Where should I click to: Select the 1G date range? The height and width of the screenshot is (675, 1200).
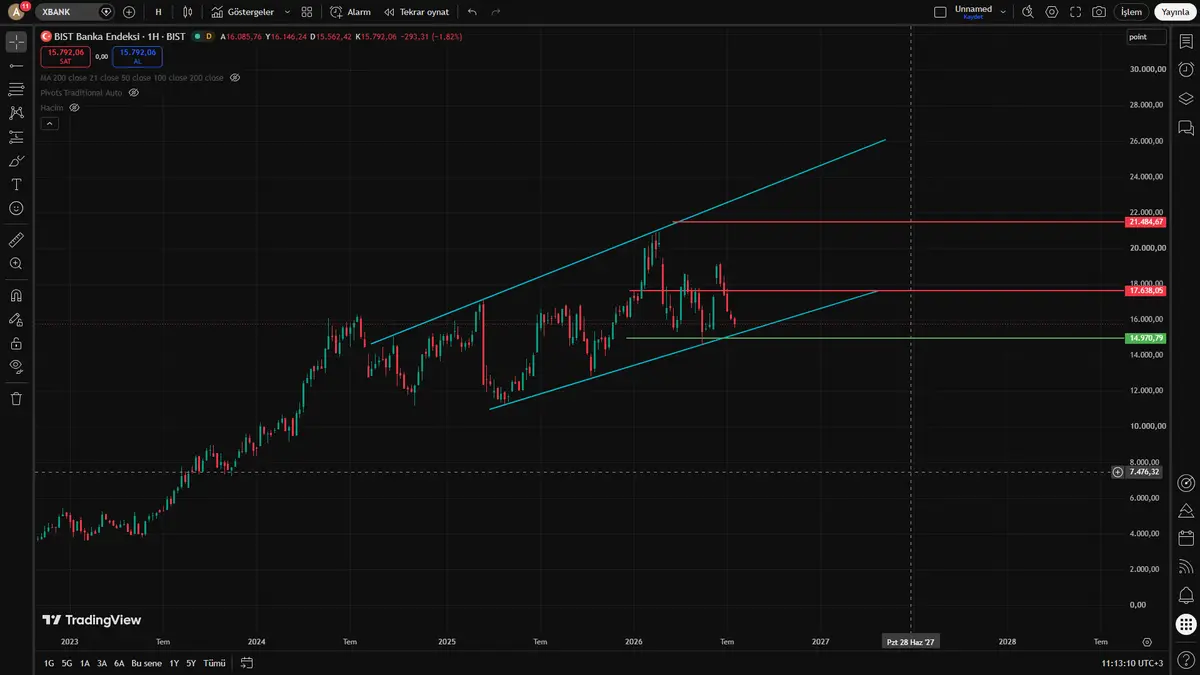[x=49, y=663]
